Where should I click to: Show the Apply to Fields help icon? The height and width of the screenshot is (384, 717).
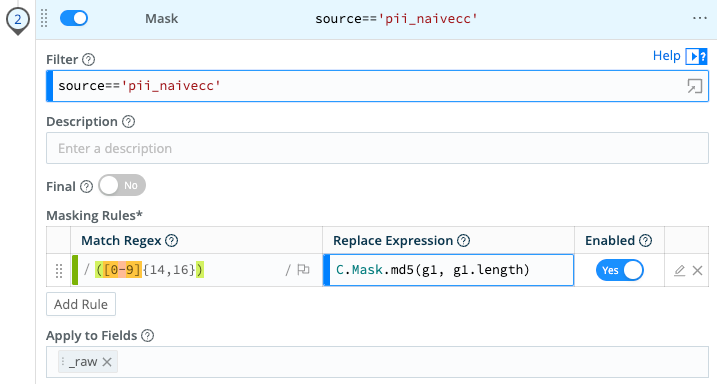click(147, 336)
